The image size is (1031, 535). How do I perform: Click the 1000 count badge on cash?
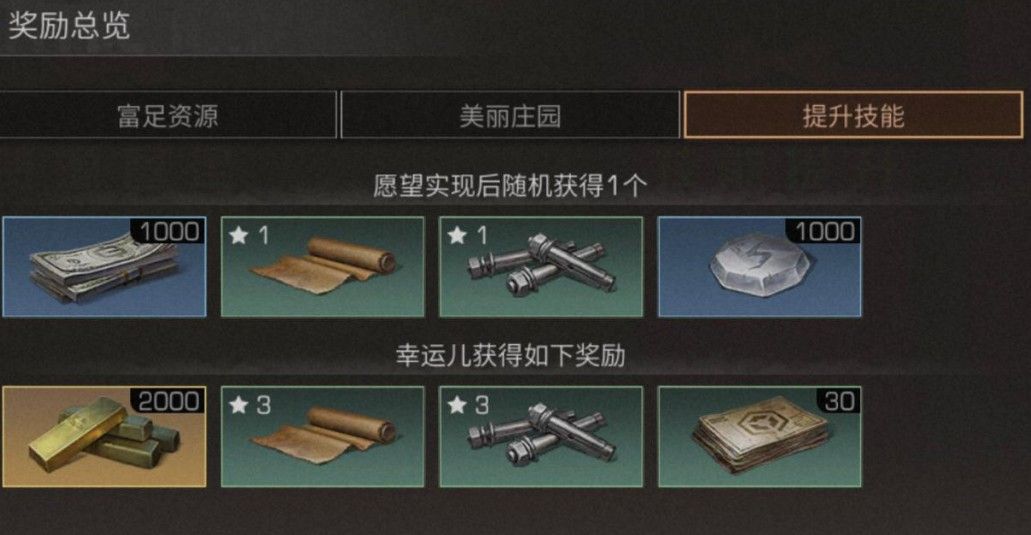pyautogui.click(x=168, y=231)
